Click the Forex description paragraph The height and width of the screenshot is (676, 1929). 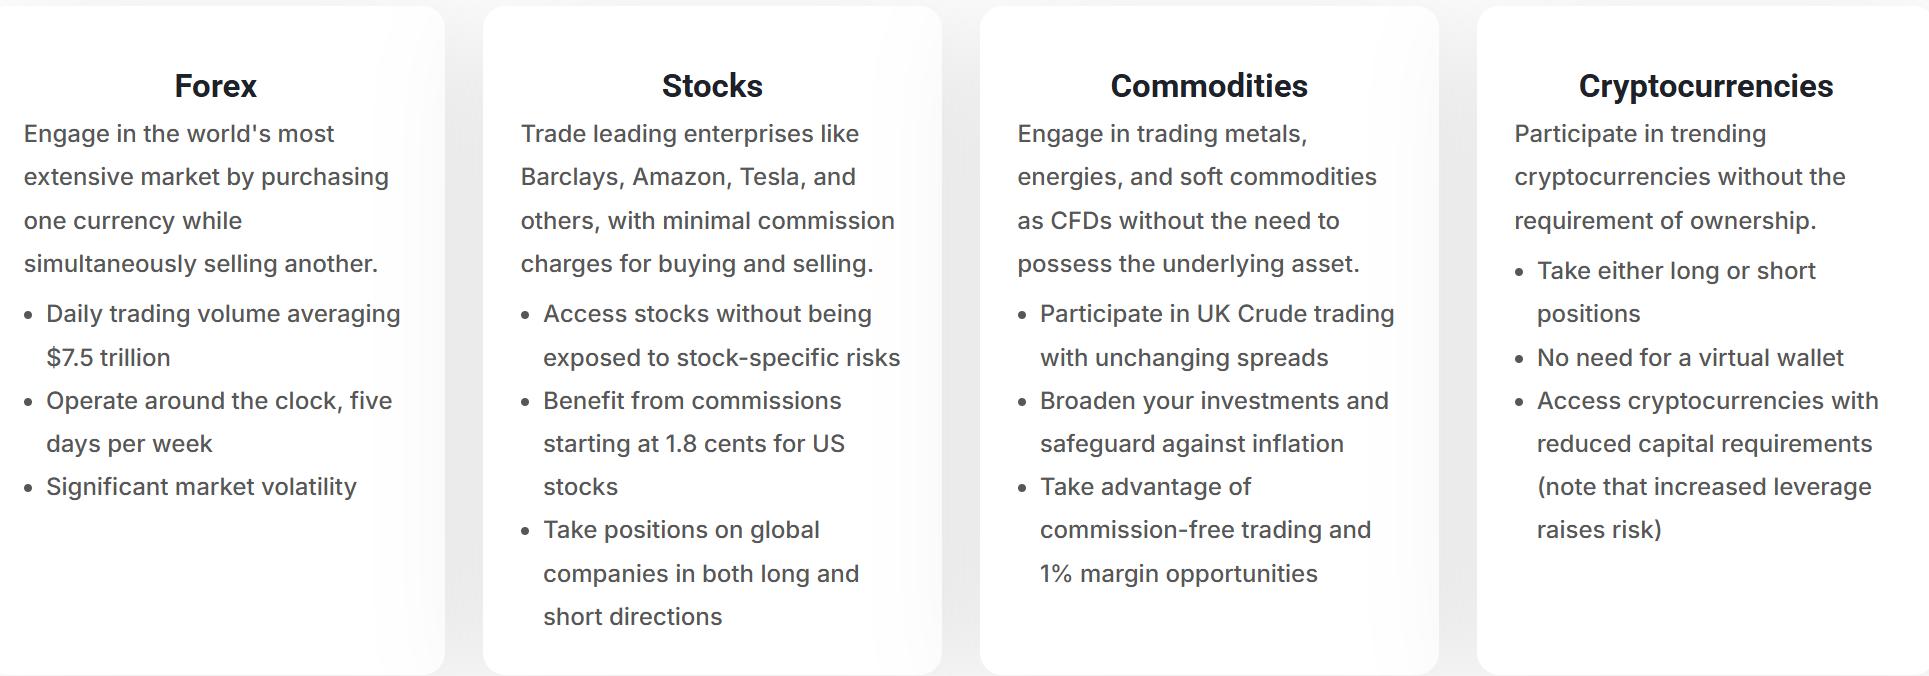[207, 199]
